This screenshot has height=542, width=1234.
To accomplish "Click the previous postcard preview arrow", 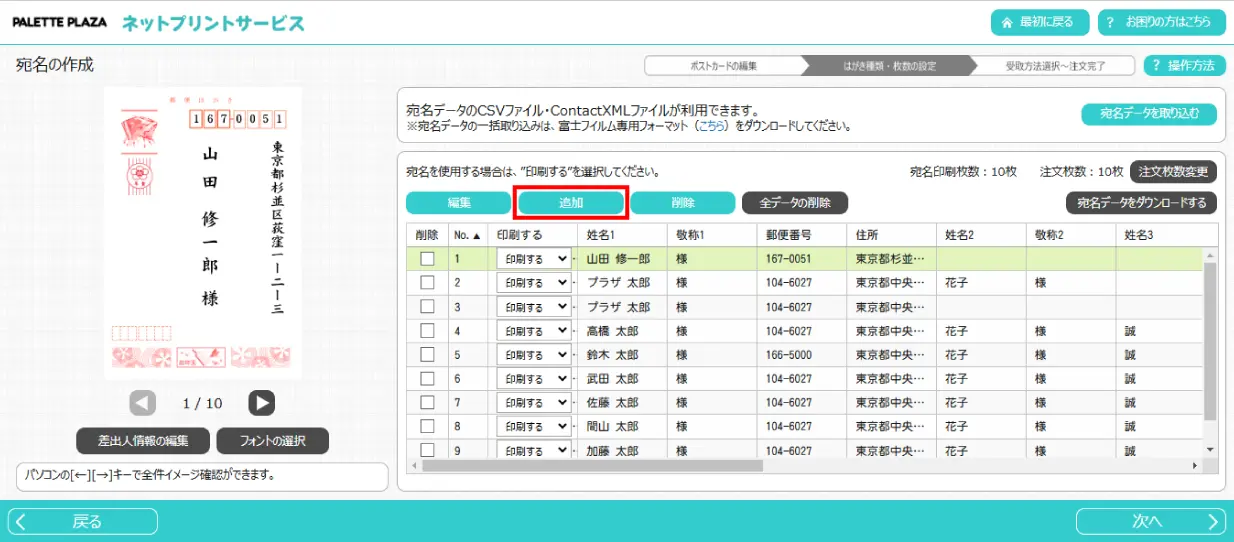I will click(143, 403).
